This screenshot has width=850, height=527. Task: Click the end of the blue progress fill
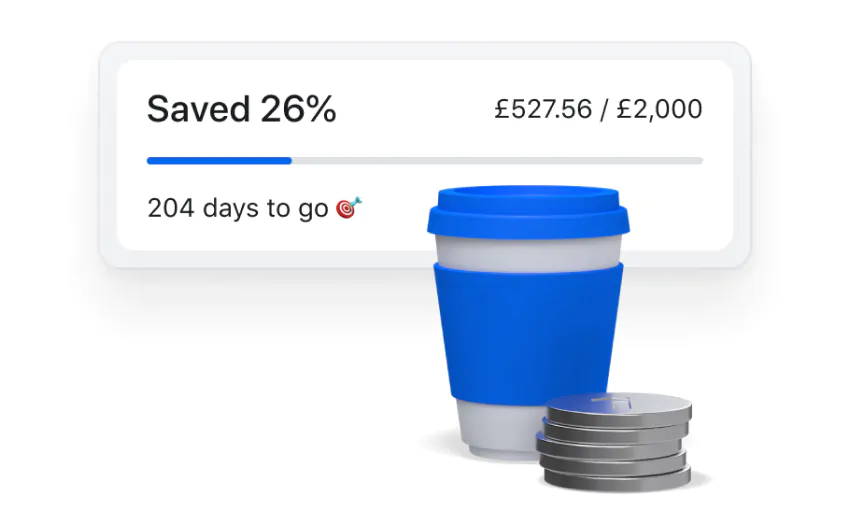point(289,160)
